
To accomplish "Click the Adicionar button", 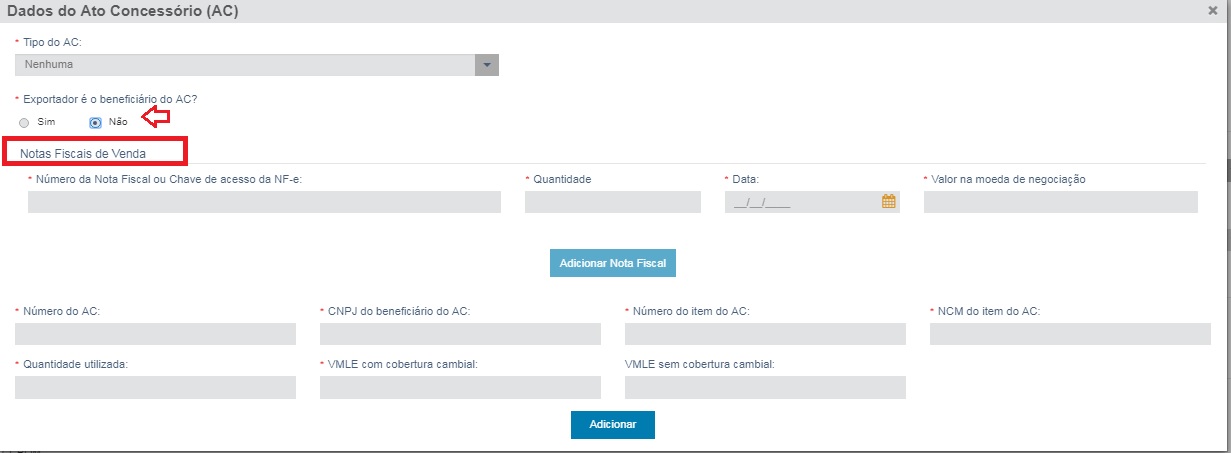I will (x=612, y=424).
